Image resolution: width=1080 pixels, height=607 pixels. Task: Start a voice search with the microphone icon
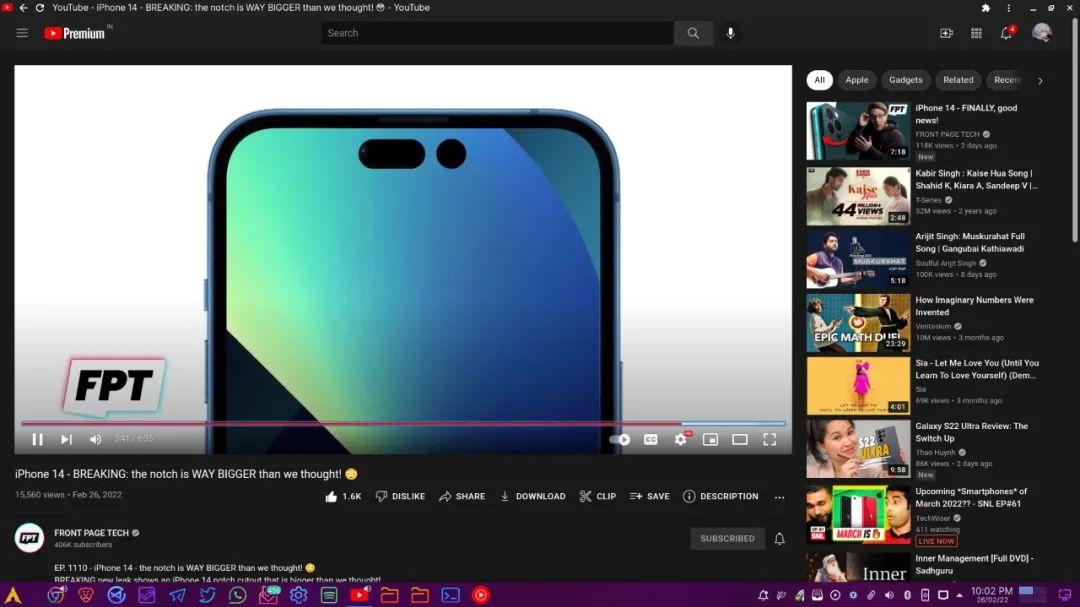click(730, 33)
